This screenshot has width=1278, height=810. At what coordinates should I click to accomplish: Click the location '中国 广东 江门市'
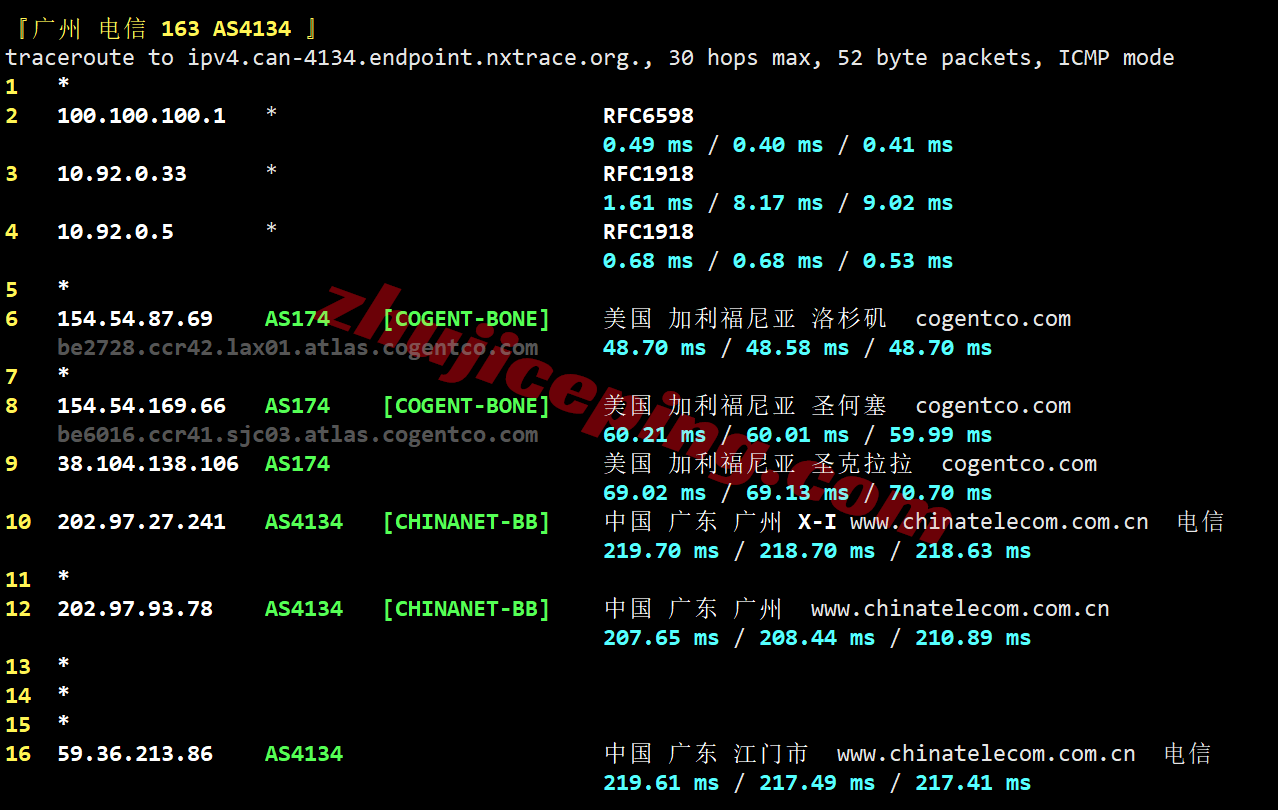(706, 754)
